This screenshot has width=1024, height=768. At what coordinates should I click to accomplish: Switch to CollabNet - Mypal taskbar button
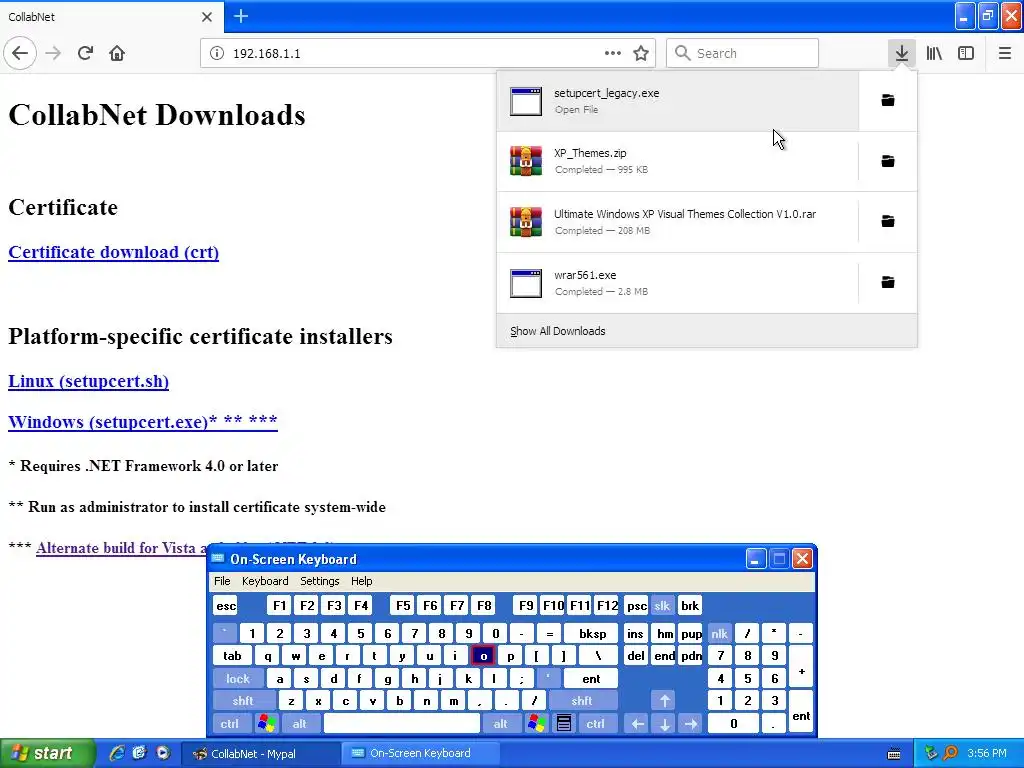click(x=259, y=754)
